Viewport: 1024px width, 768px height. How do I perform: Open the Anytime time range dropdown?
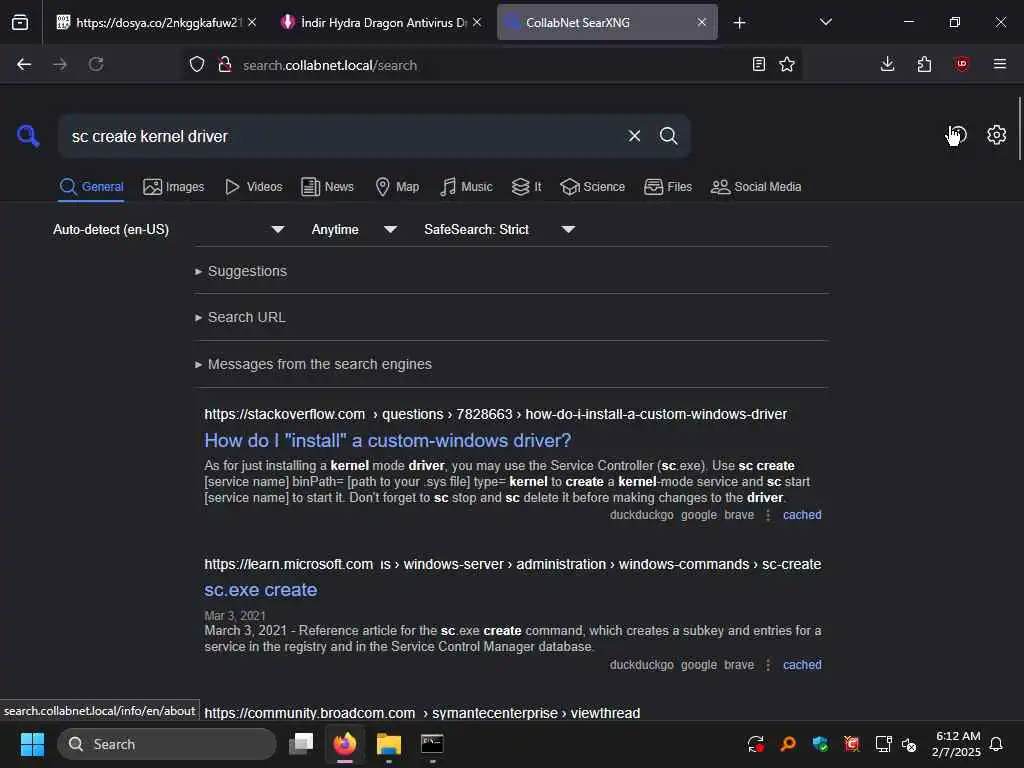click(354, 229)
